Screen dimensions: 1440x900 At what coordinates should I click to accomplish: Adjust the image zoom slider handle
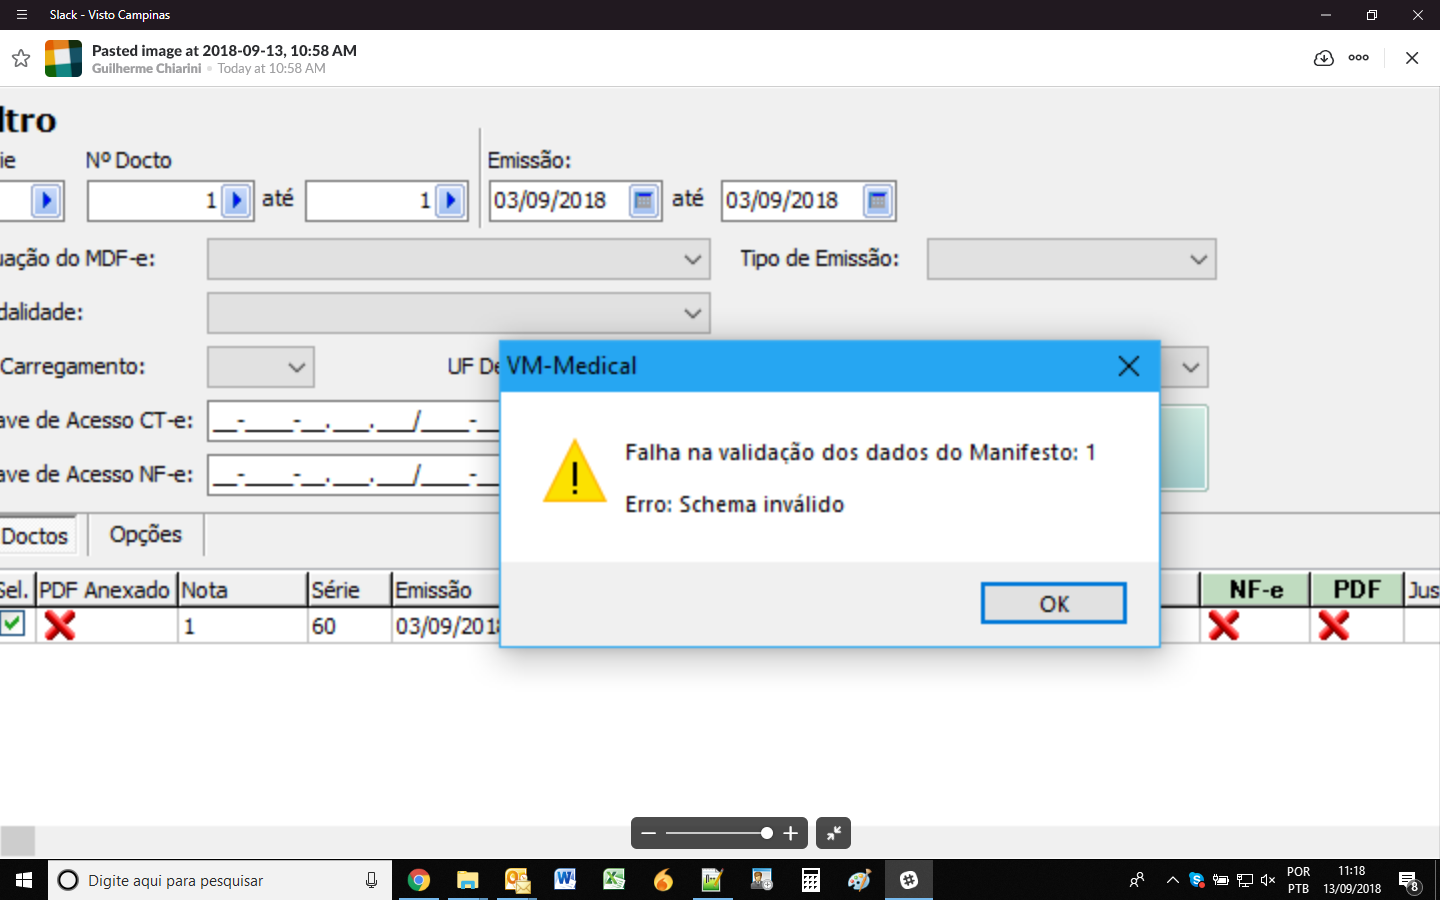click(x=767, y=833)
